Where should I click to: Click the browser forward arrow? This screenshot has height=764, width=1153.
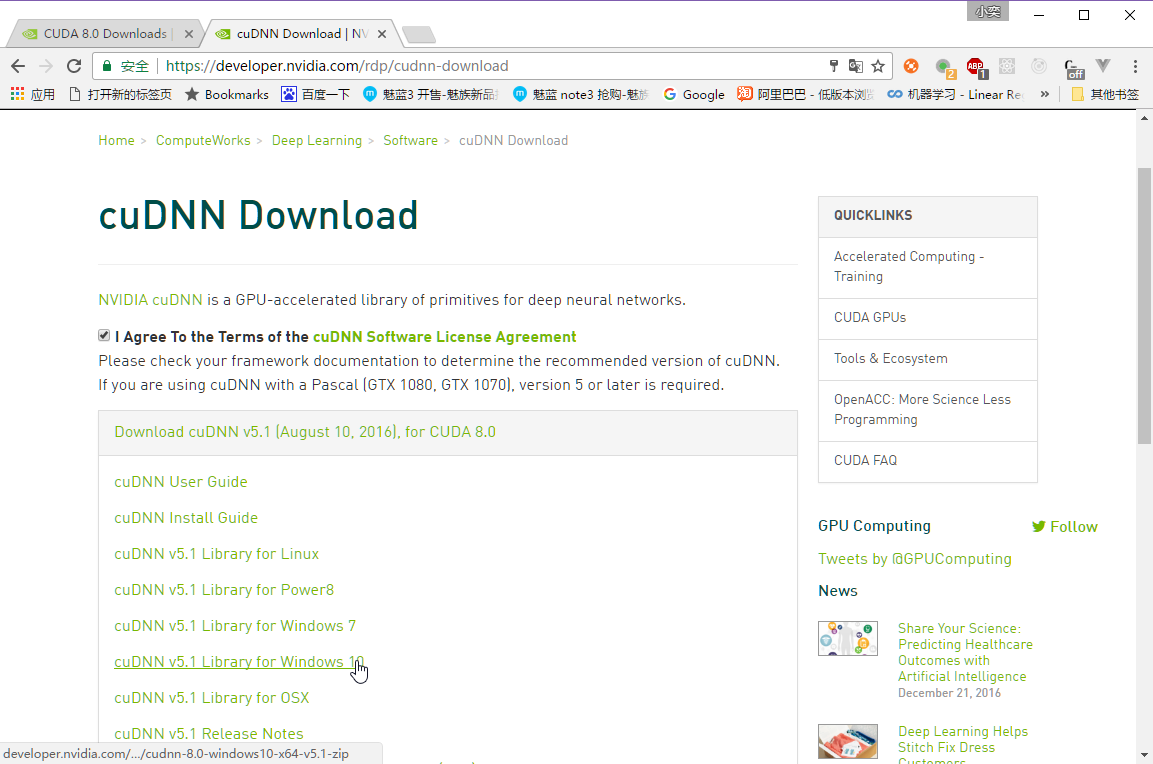tap(46, 66)
